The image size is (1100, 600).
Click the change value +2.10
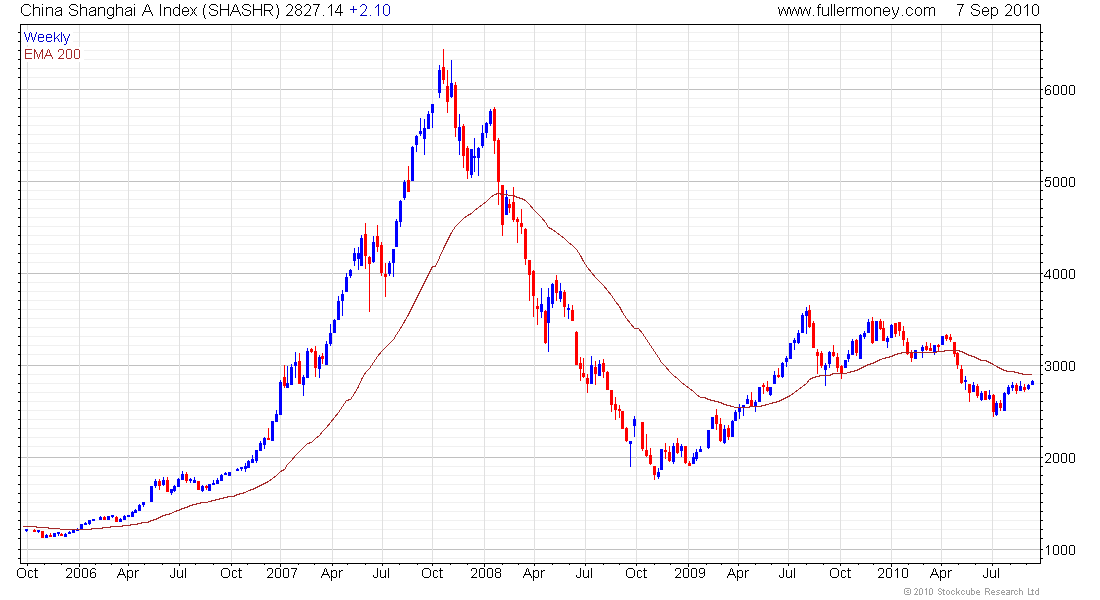click(370, 11)
